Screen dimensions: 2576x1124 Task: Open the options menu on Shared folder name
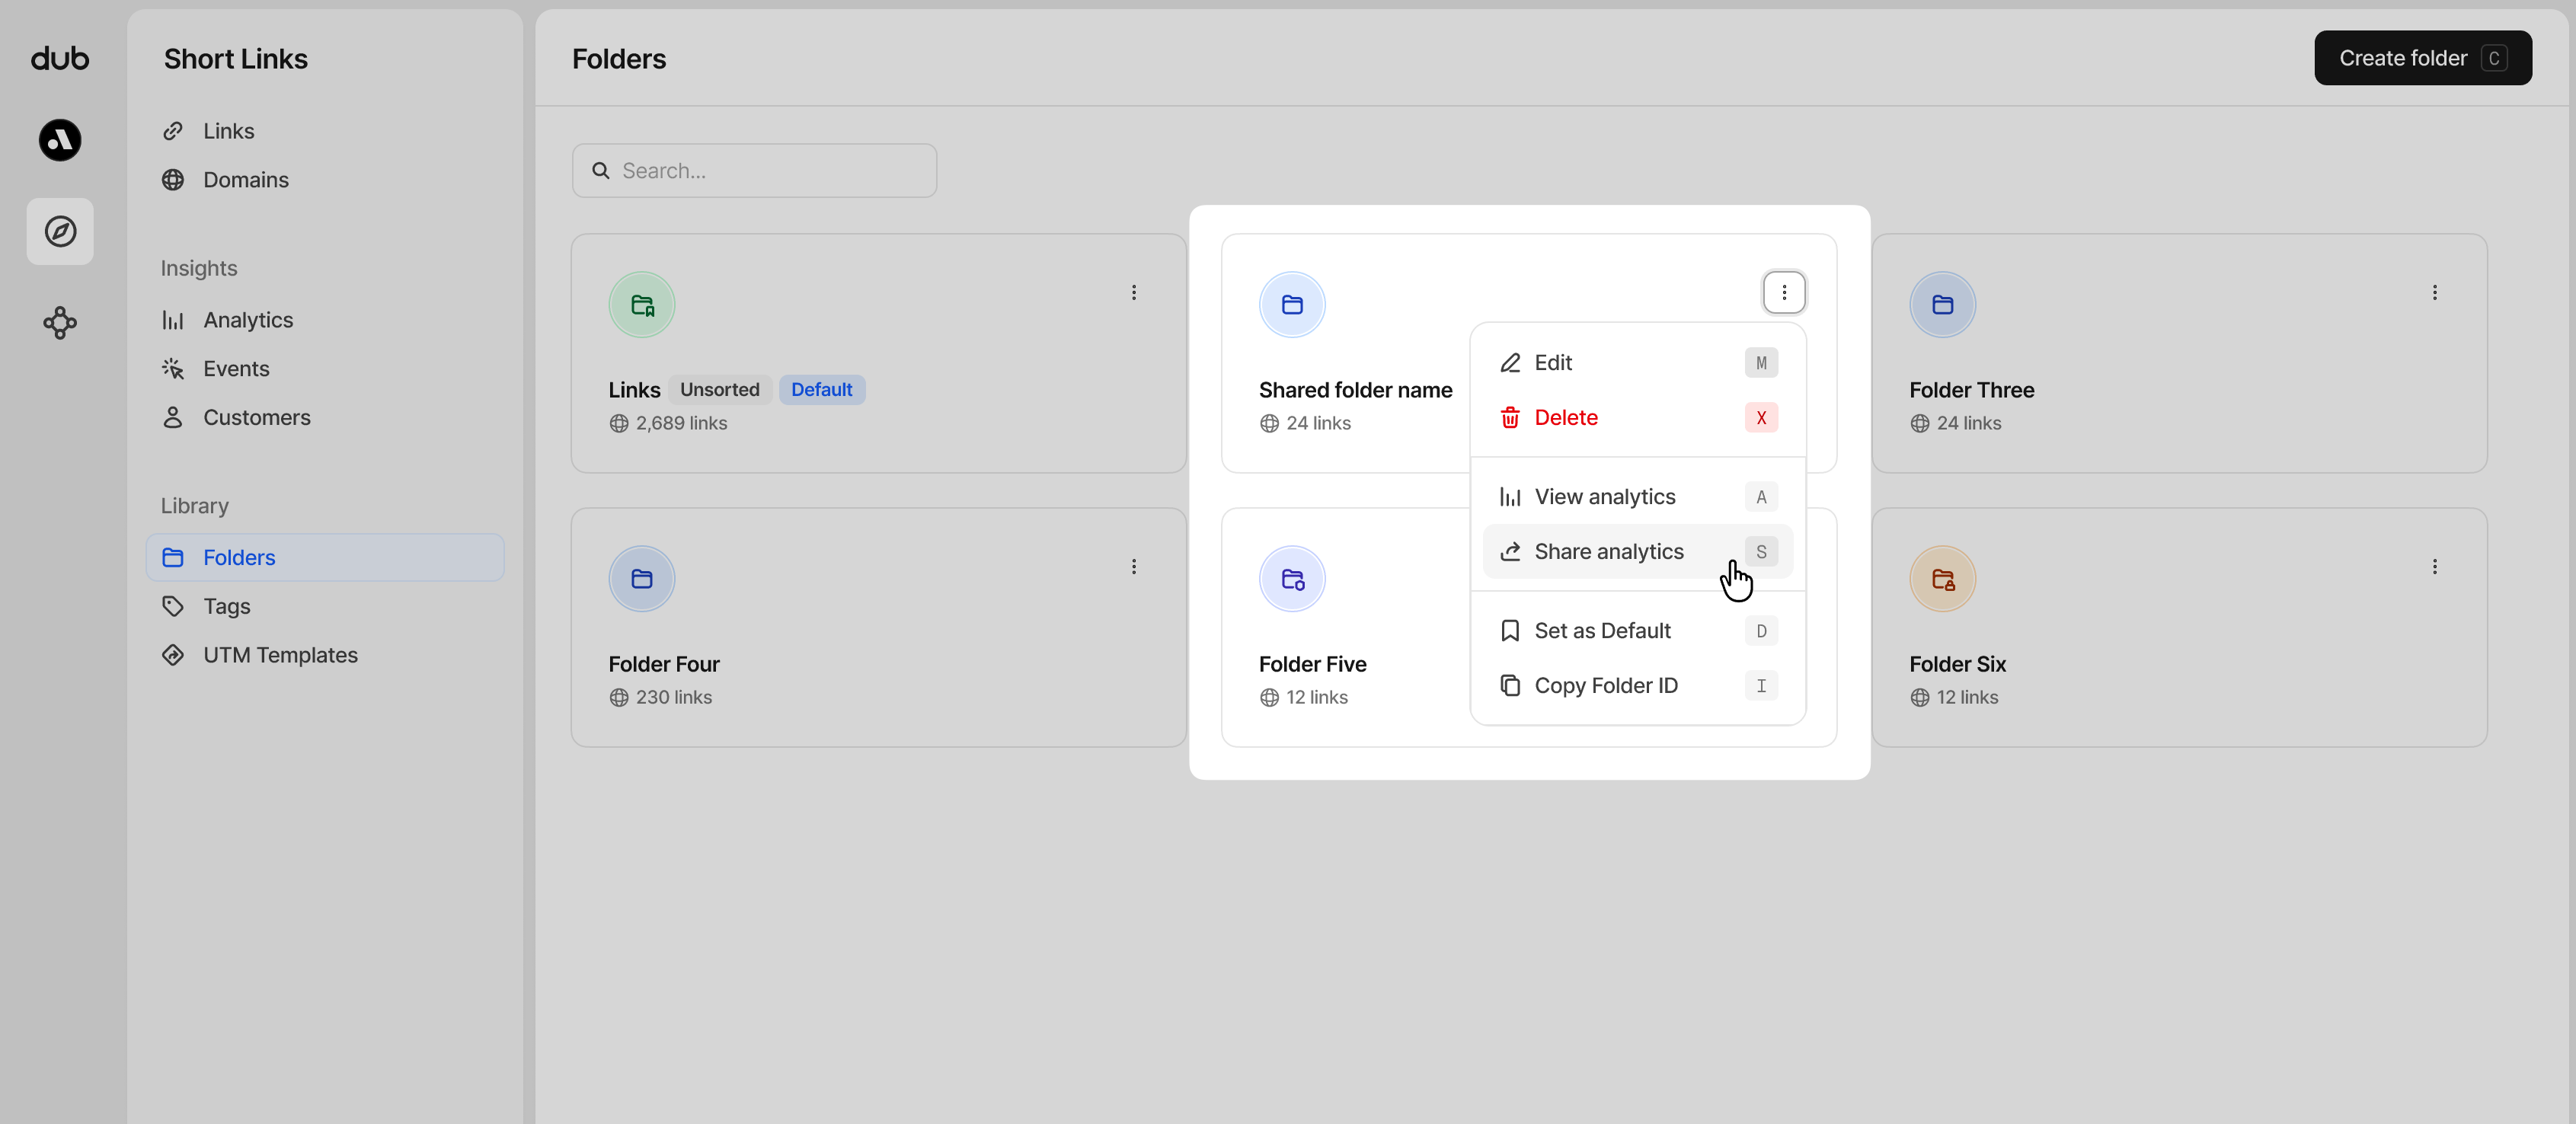pos(1784,292)
